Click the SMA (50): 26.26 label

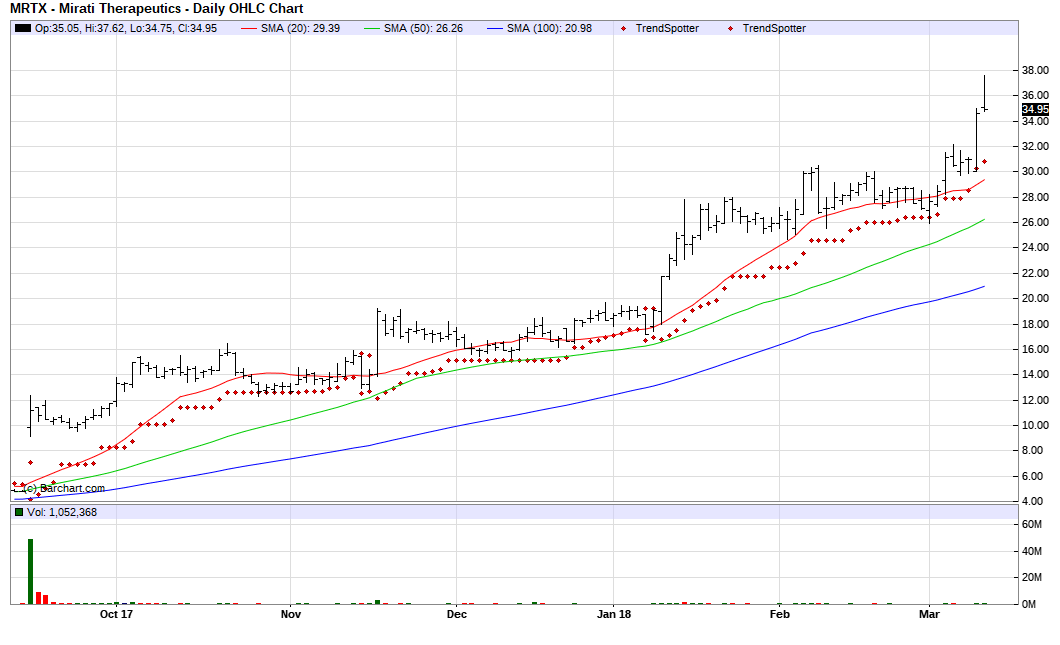423,28
